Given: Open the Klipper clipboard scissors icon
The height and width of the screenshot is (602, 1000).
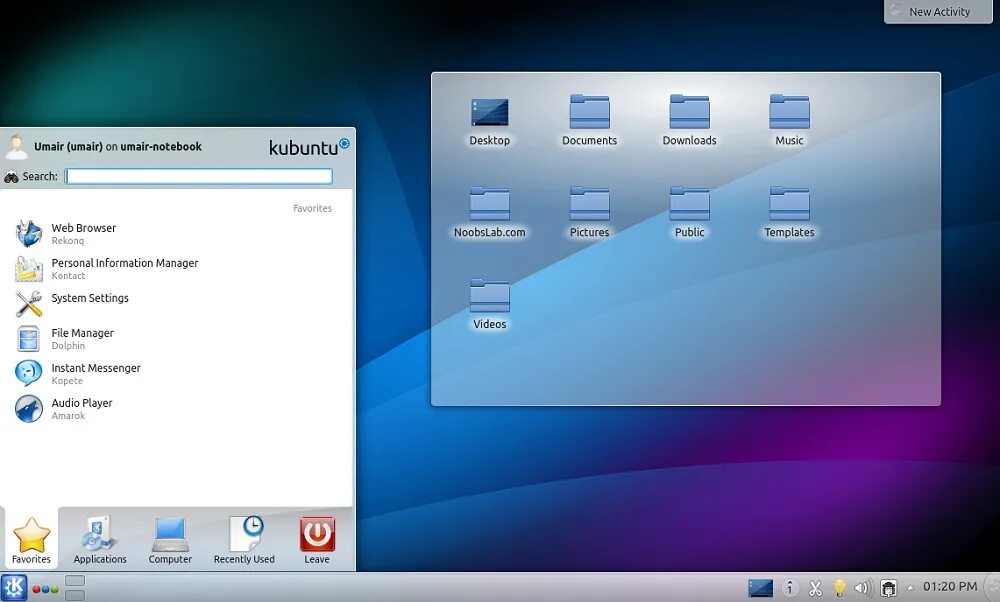Looking at the screenshot, I should click(815, 588).
